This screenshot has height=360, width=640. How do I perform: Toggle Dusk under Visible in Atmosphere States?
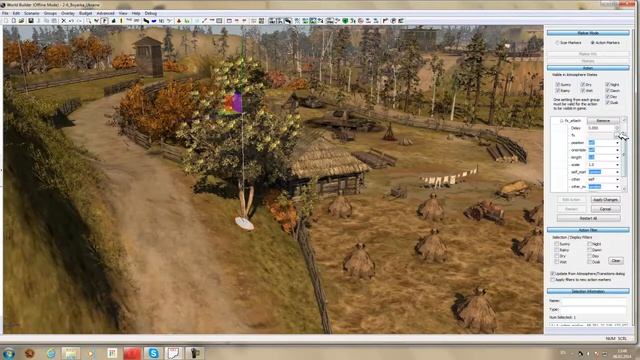click(608, 102)
